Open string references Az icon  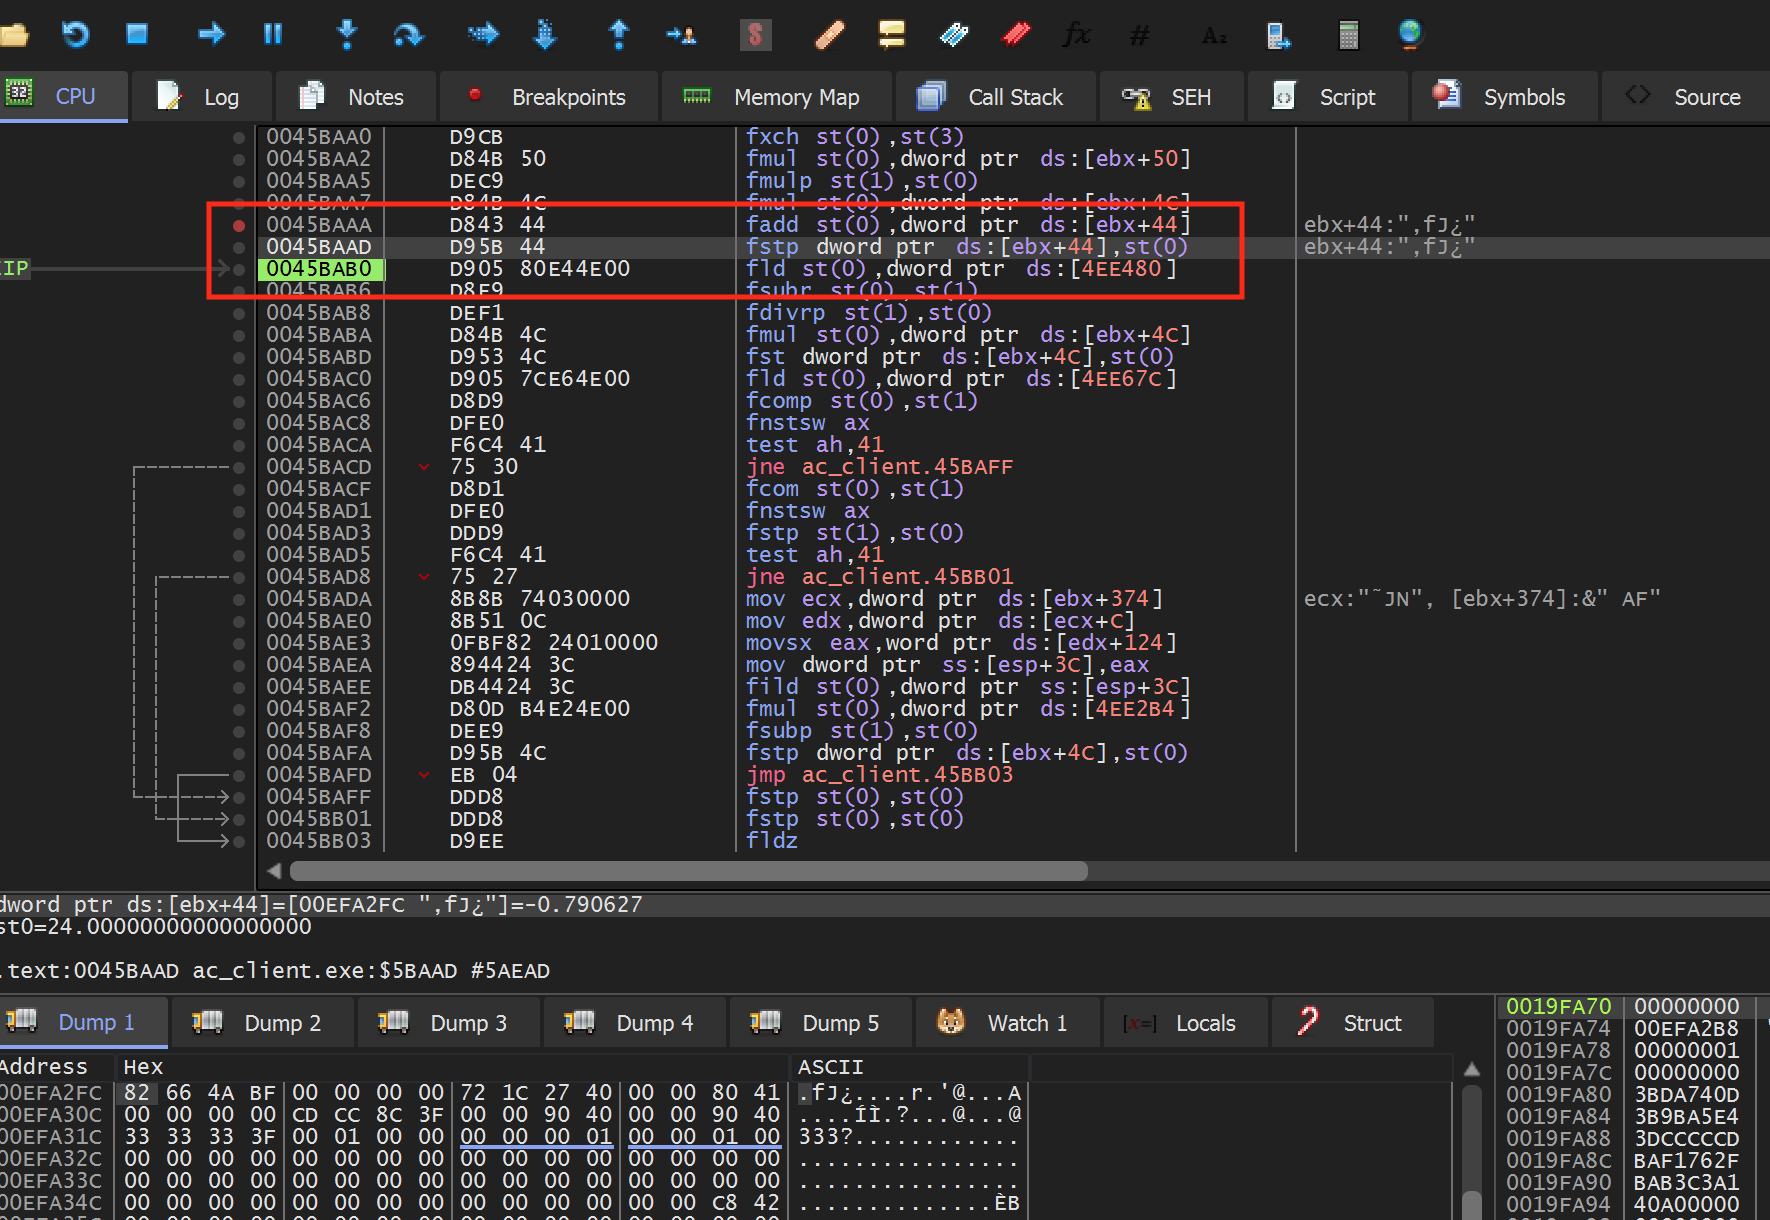click(1214, 35)
